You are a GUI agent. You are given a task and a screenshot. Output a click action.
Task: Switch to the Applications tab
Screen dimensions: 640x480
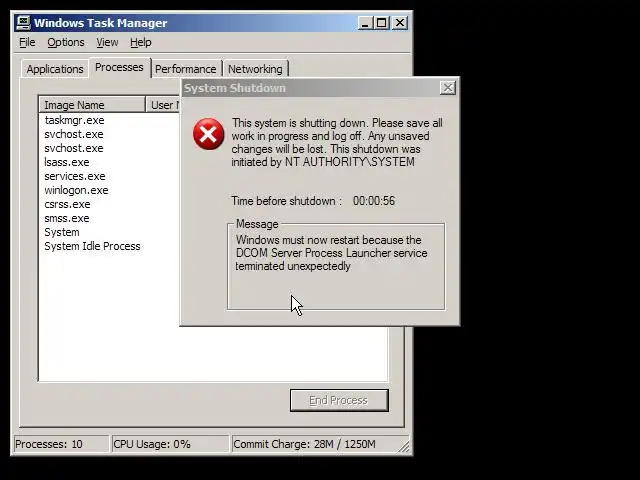(x=55, y=69)
